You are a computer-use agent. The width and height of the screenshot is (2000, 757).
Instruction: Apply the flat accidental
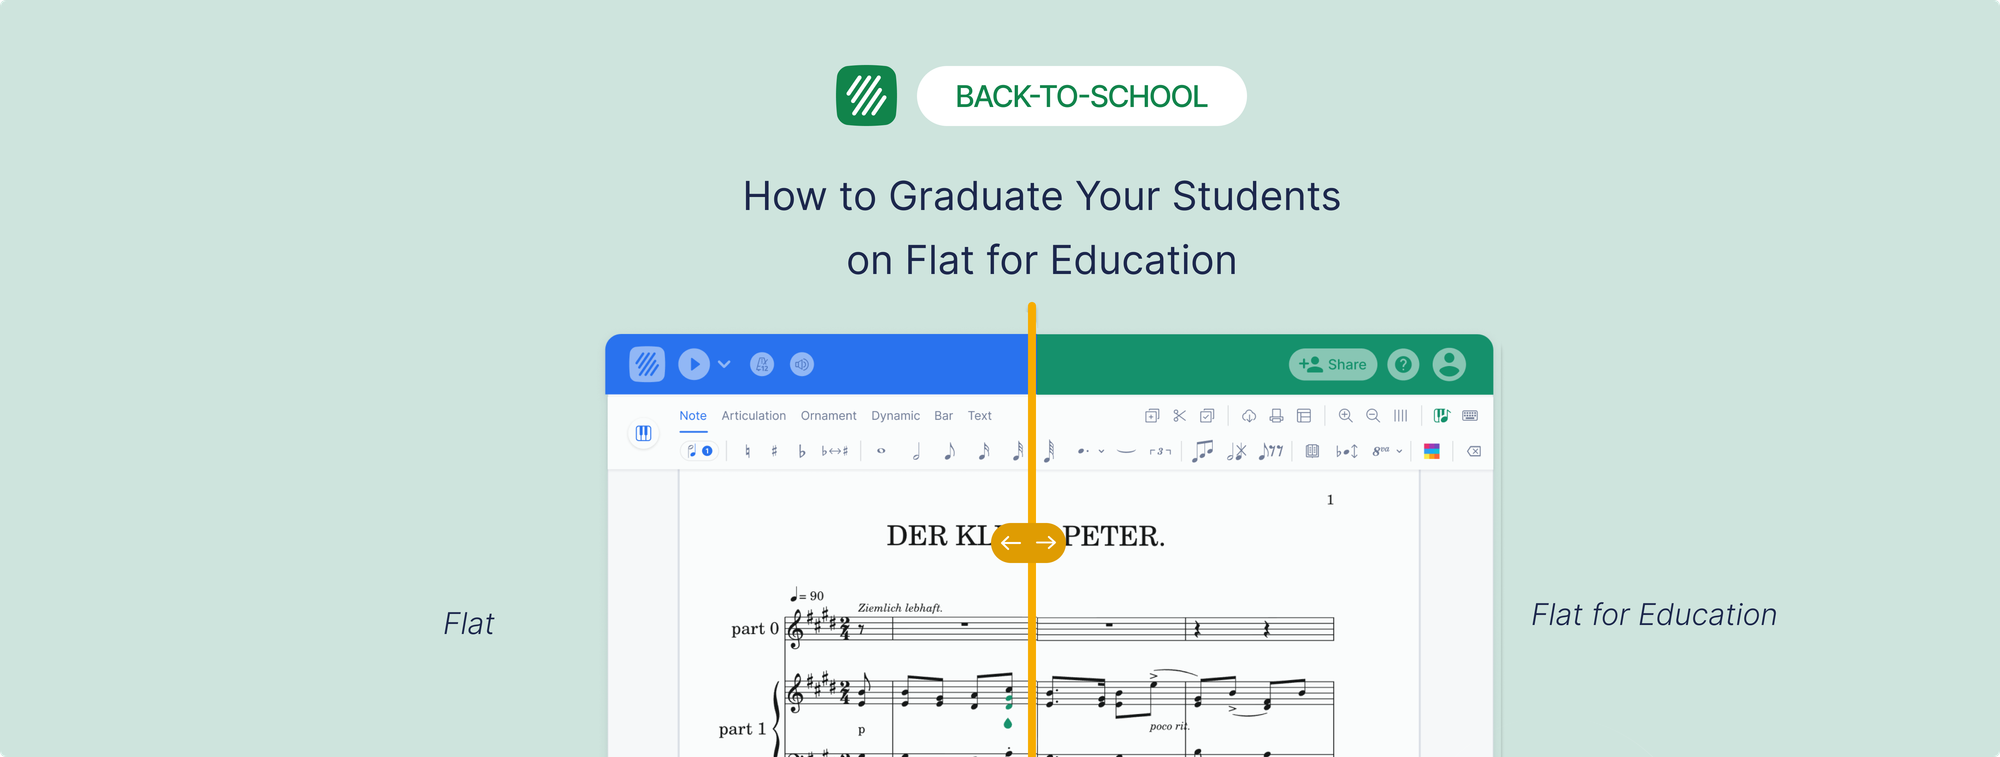801,451
